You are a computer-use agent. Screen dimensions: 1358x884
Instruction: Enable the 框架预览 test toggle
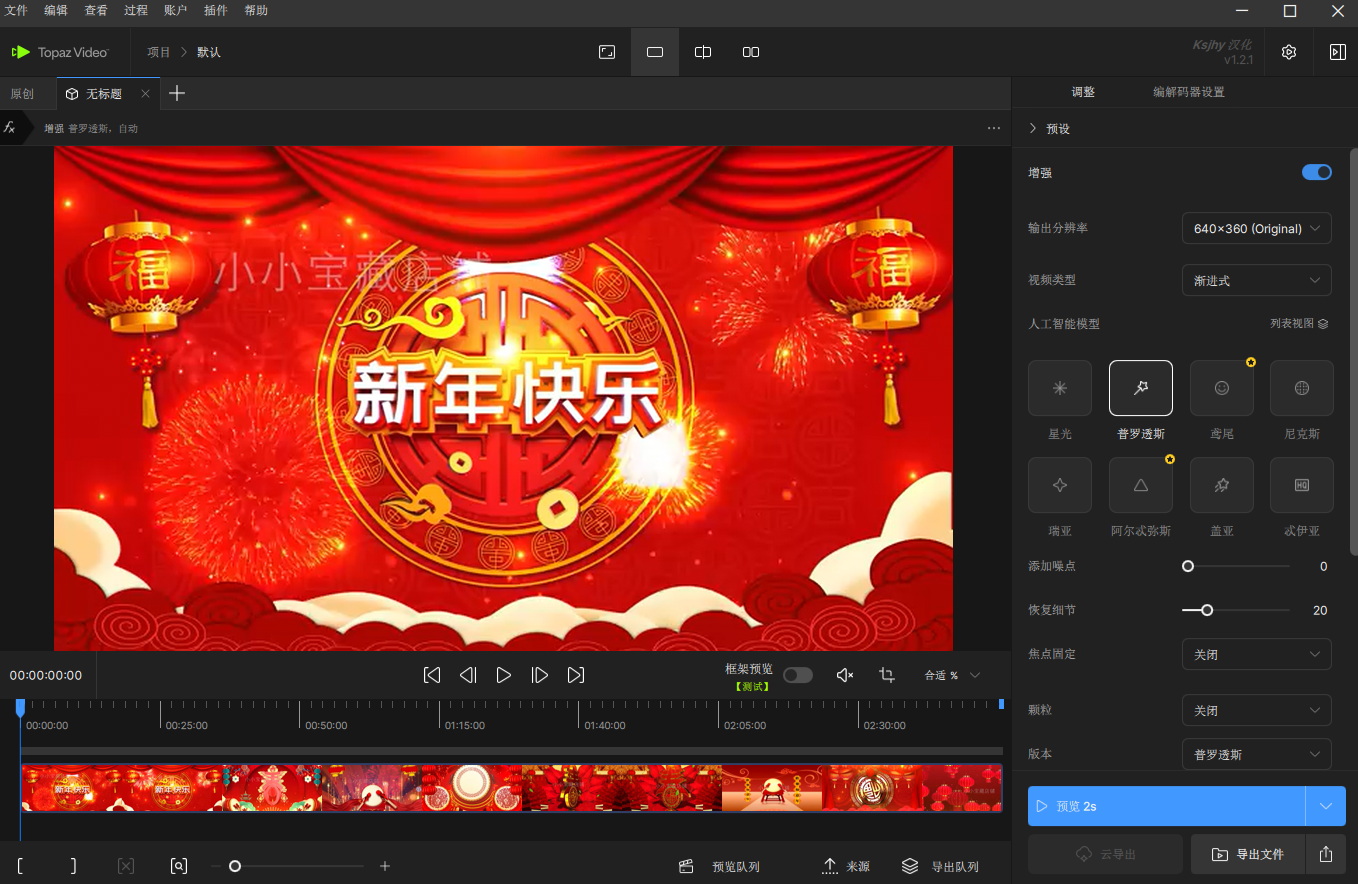point(797,675)
